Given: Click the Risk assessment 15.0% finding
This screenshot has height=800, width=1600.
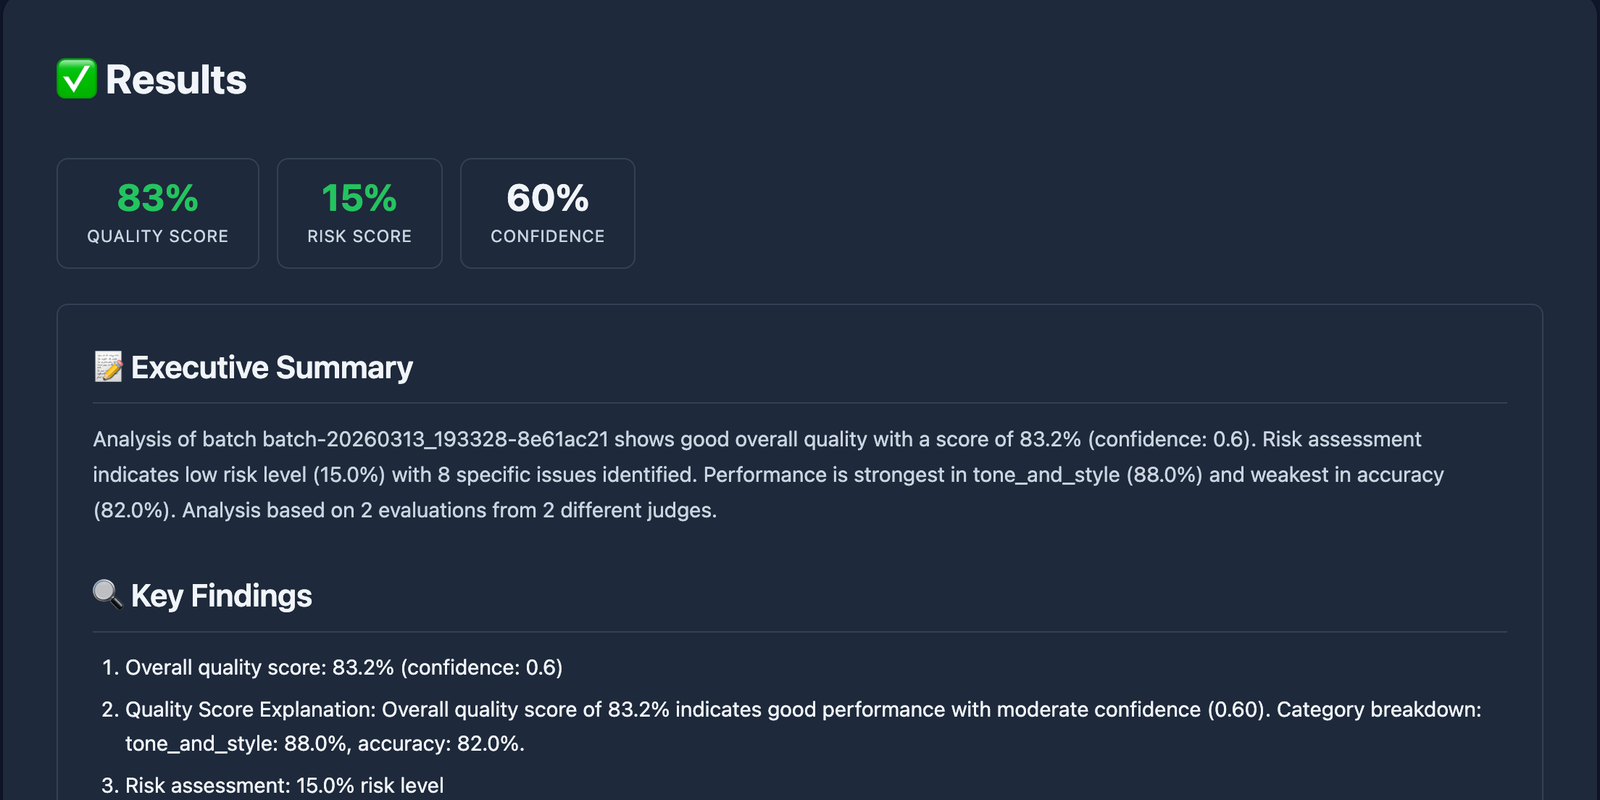Looking at the screenshot, I should (x=284, y=786).
